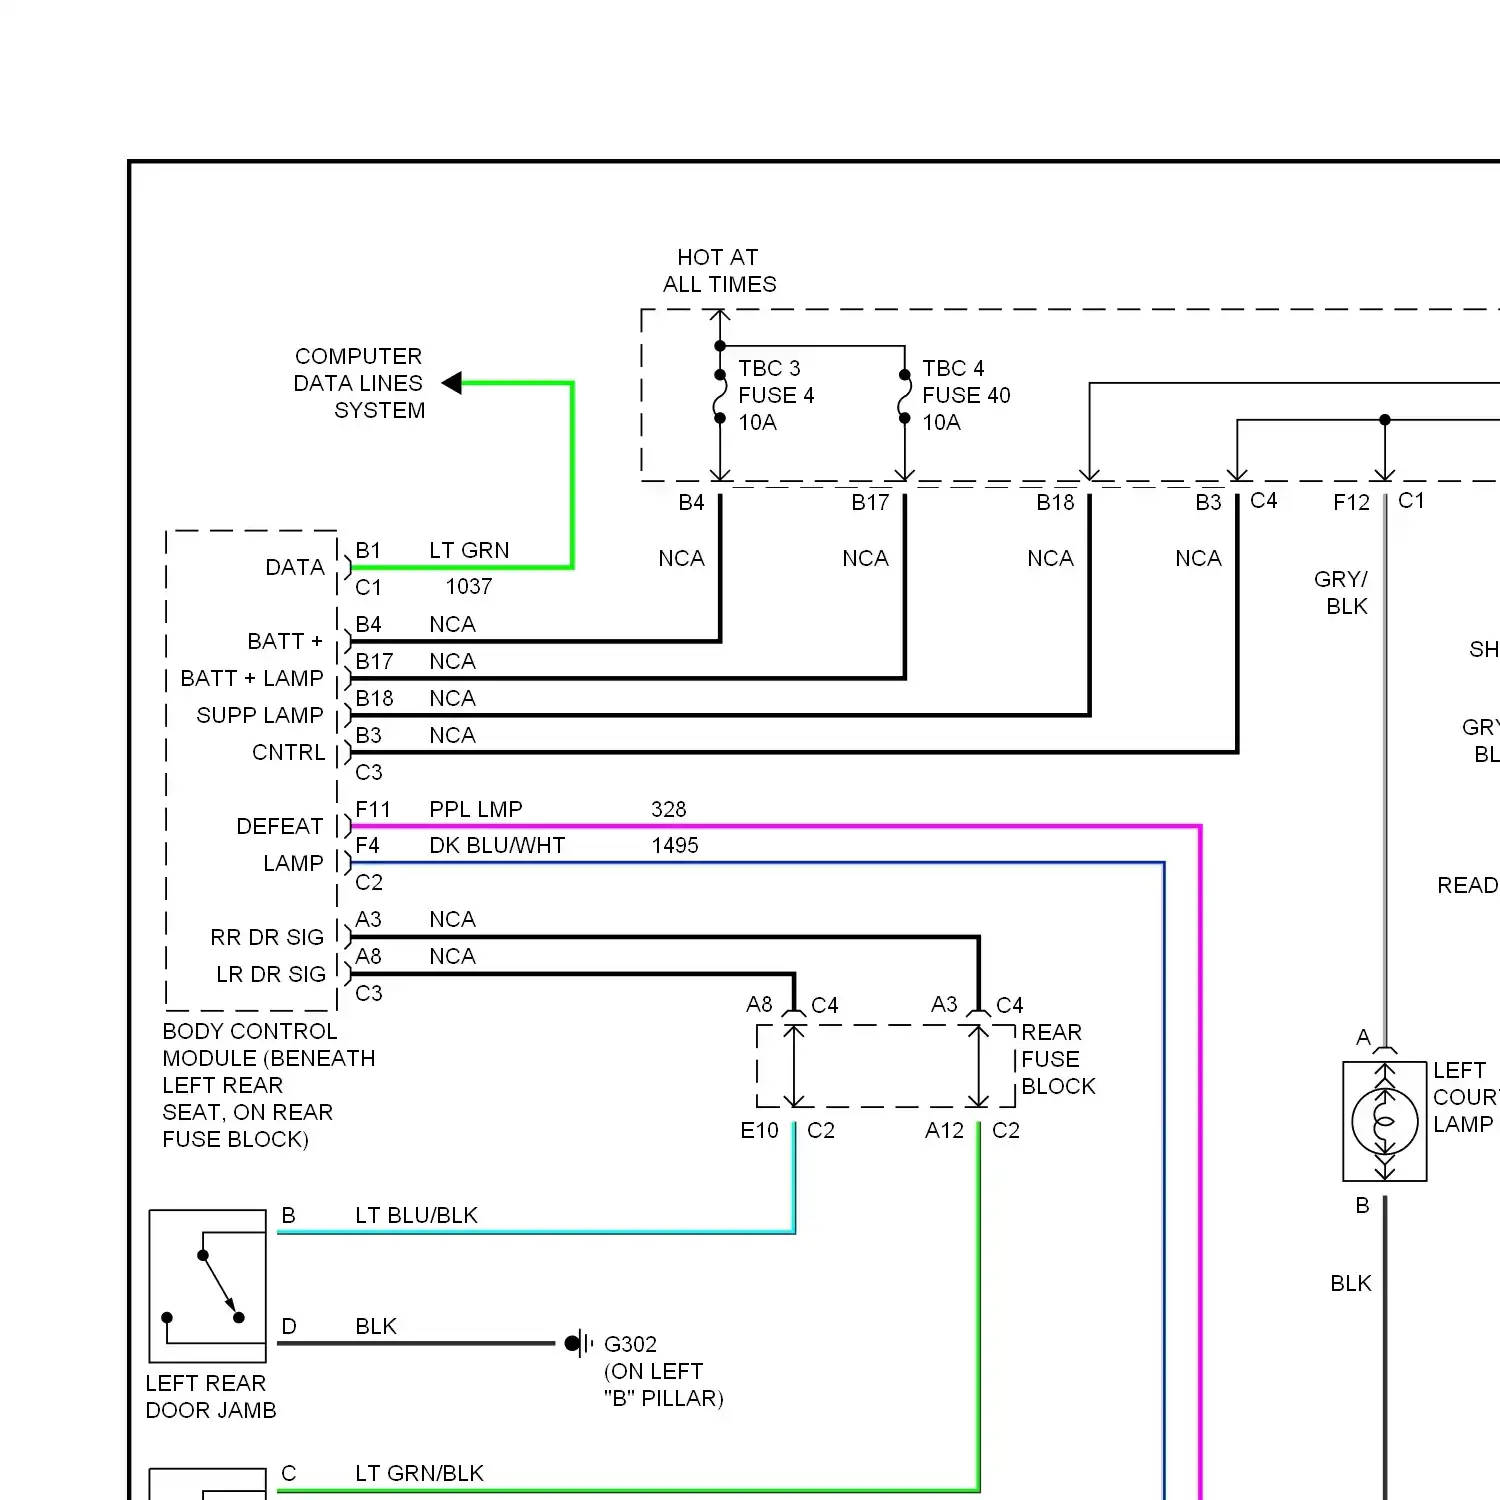The image size is (1500, 1500).
Task: Click the 'DK BLU/WHT' wire label
Action: tap(497, 845)
